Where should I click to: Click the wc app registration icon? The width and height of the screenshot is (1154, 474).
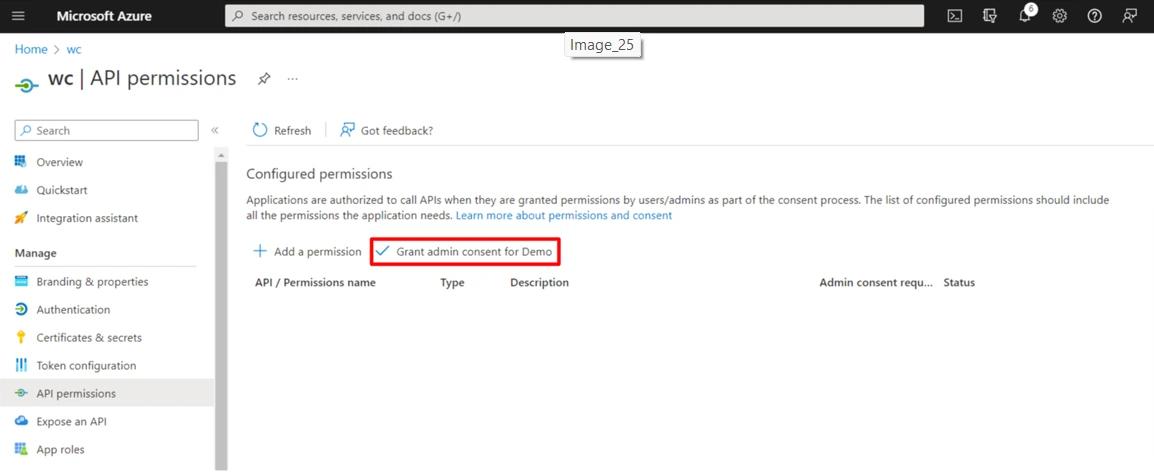(x=26, y=85)
